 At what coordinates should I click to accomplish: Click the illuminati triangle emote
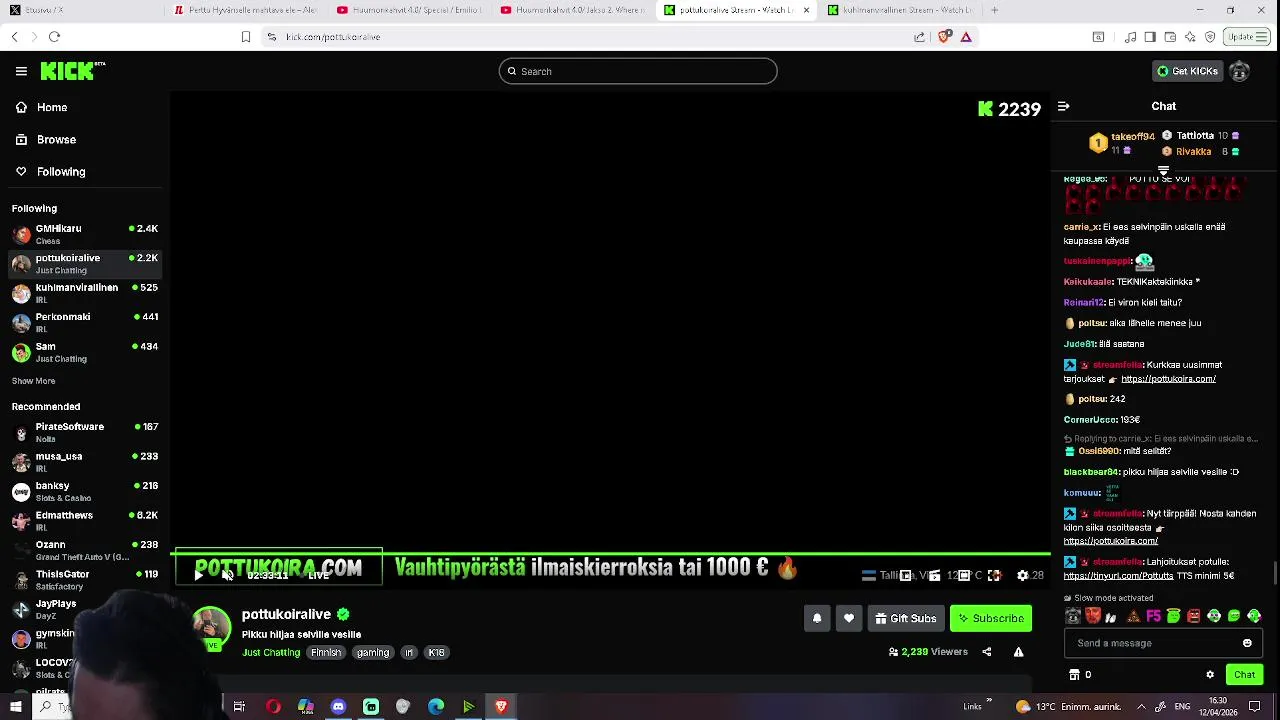1133,616
